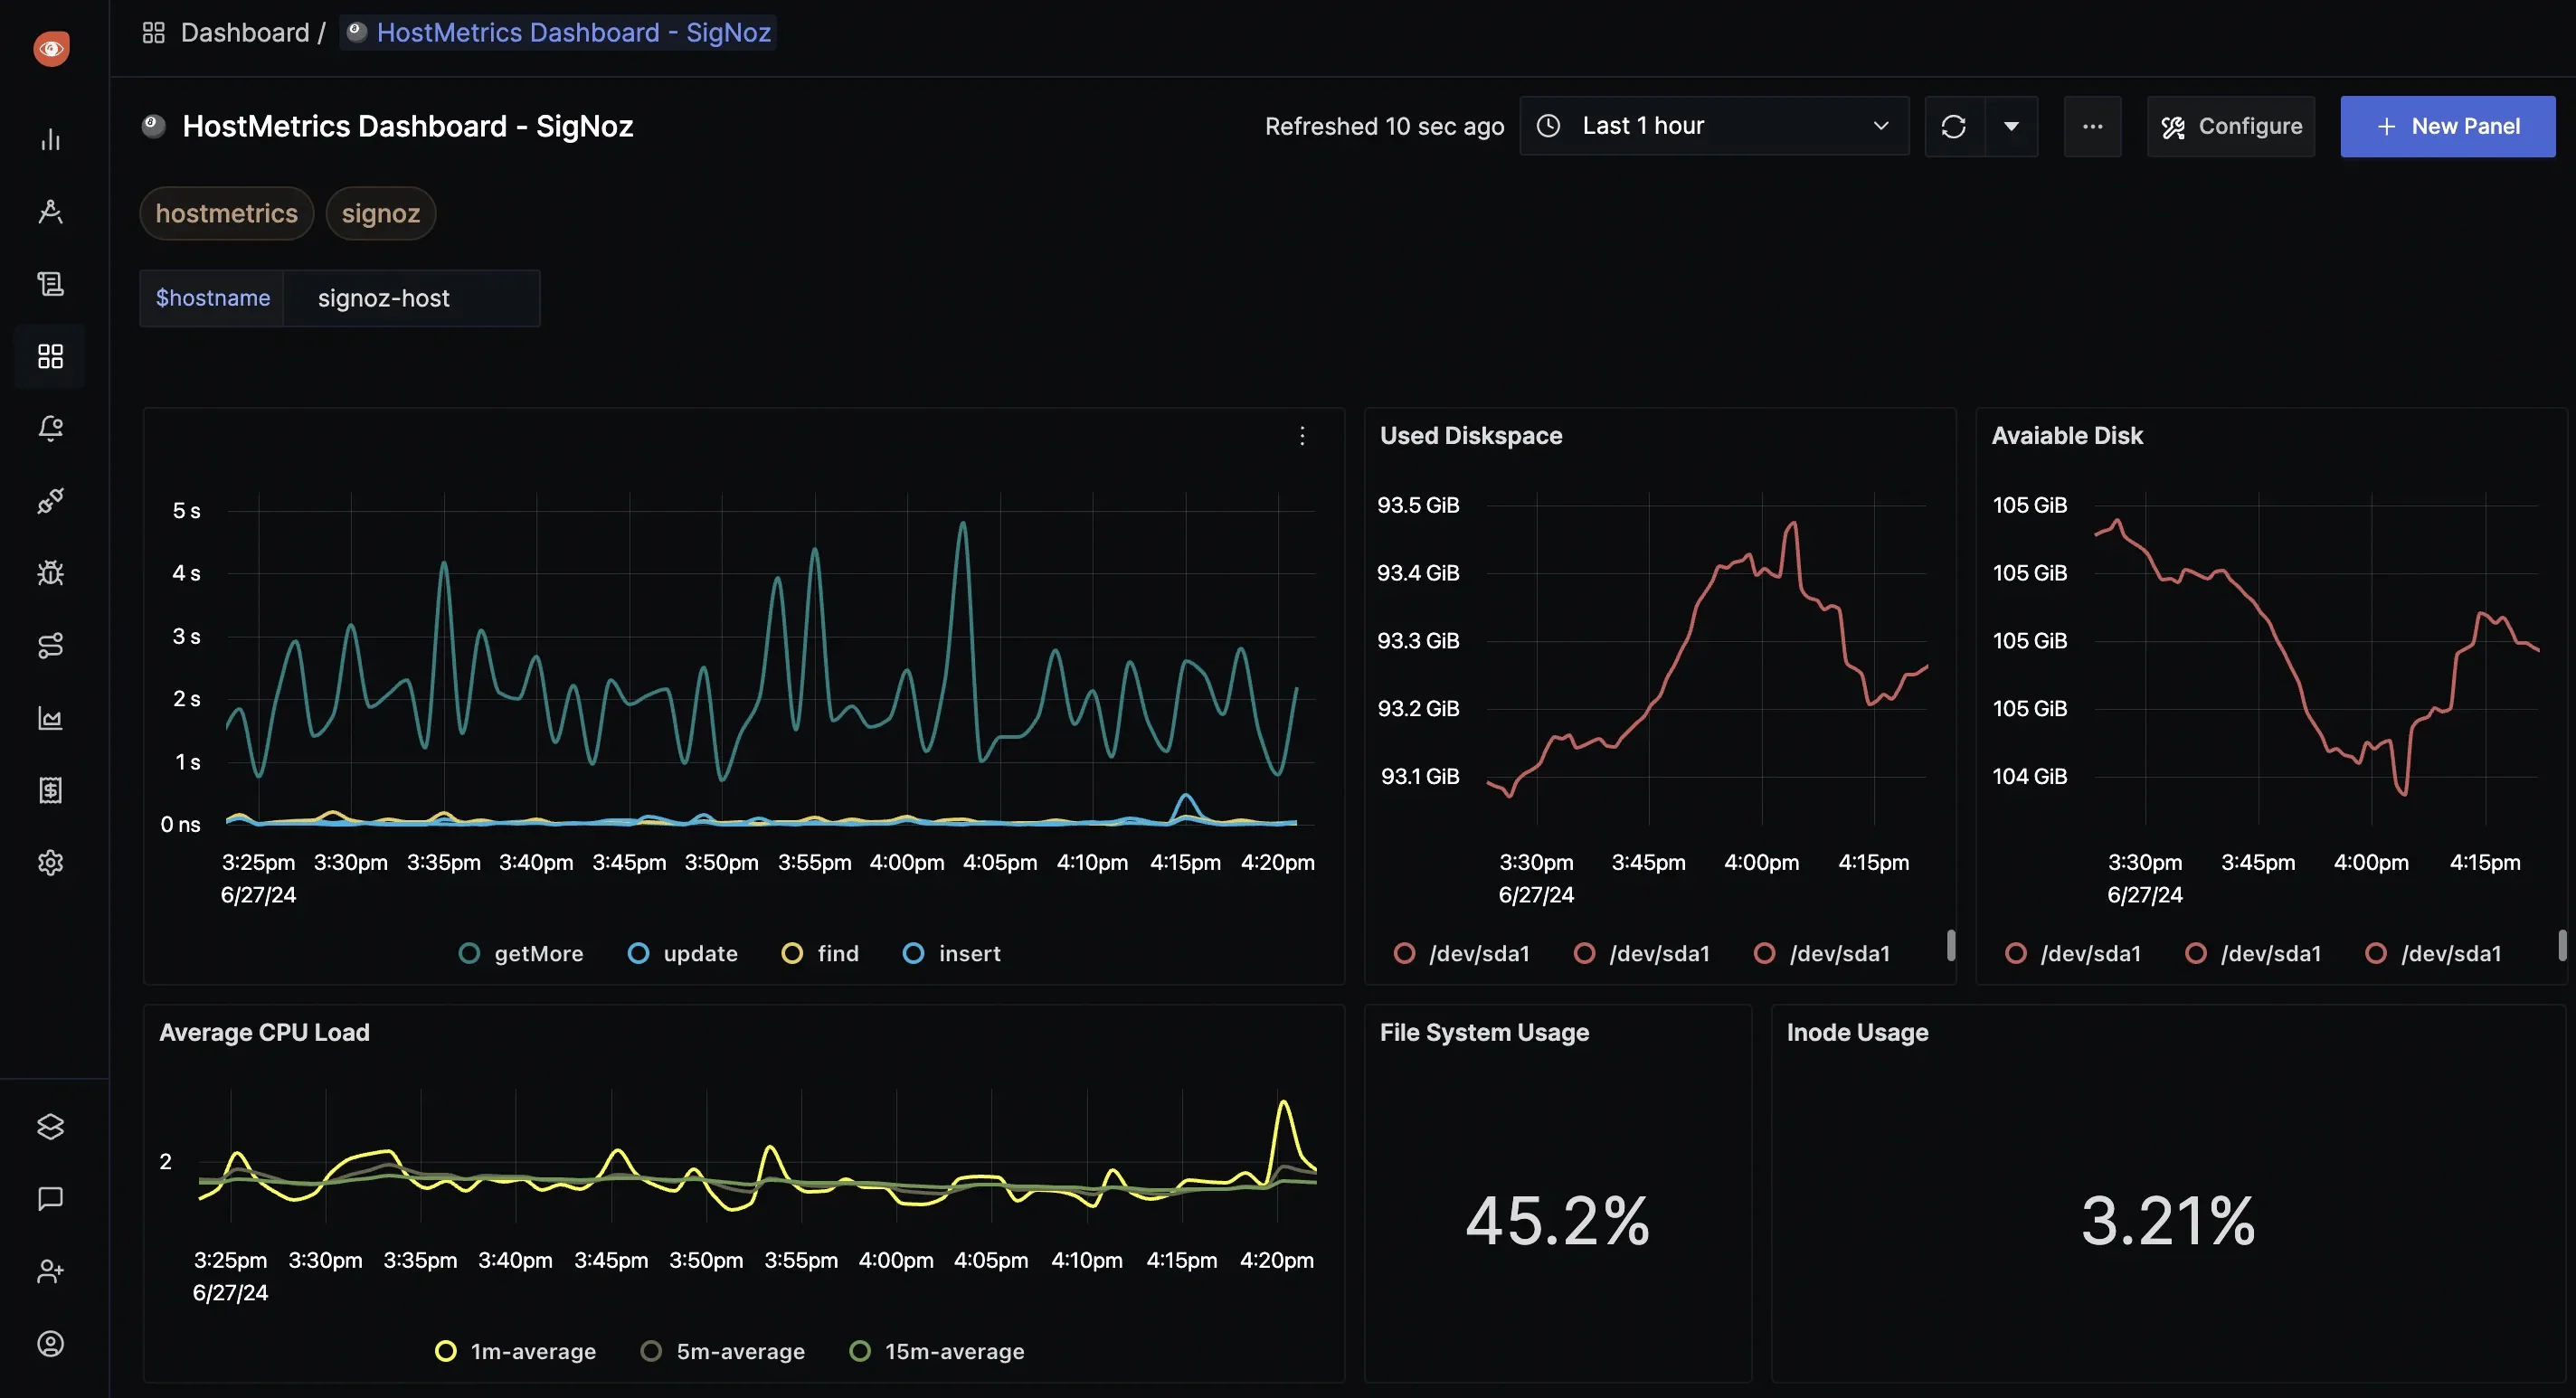The width and height of the screenshot is (2576, 1398).
Task: Click the refresh dashboard icon
Action: 1954,126
